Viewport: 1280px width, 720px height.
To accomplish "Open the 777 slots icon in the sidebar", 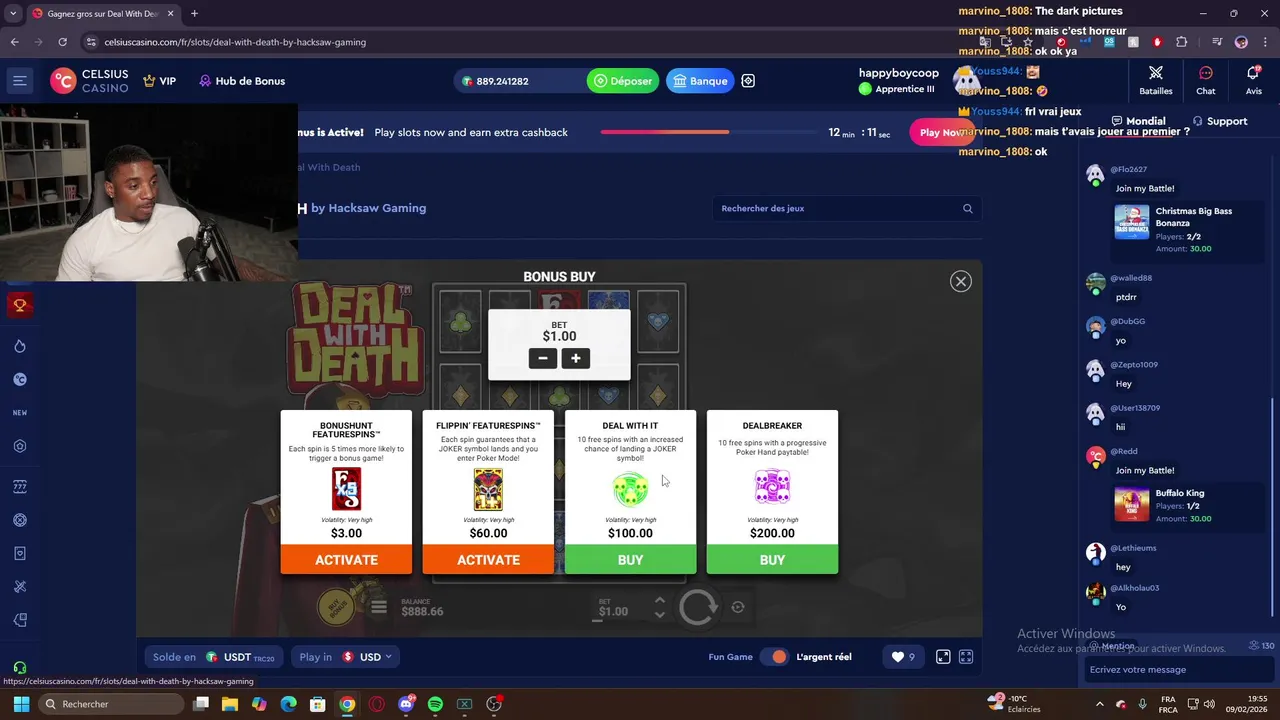I will pos(20,487).
